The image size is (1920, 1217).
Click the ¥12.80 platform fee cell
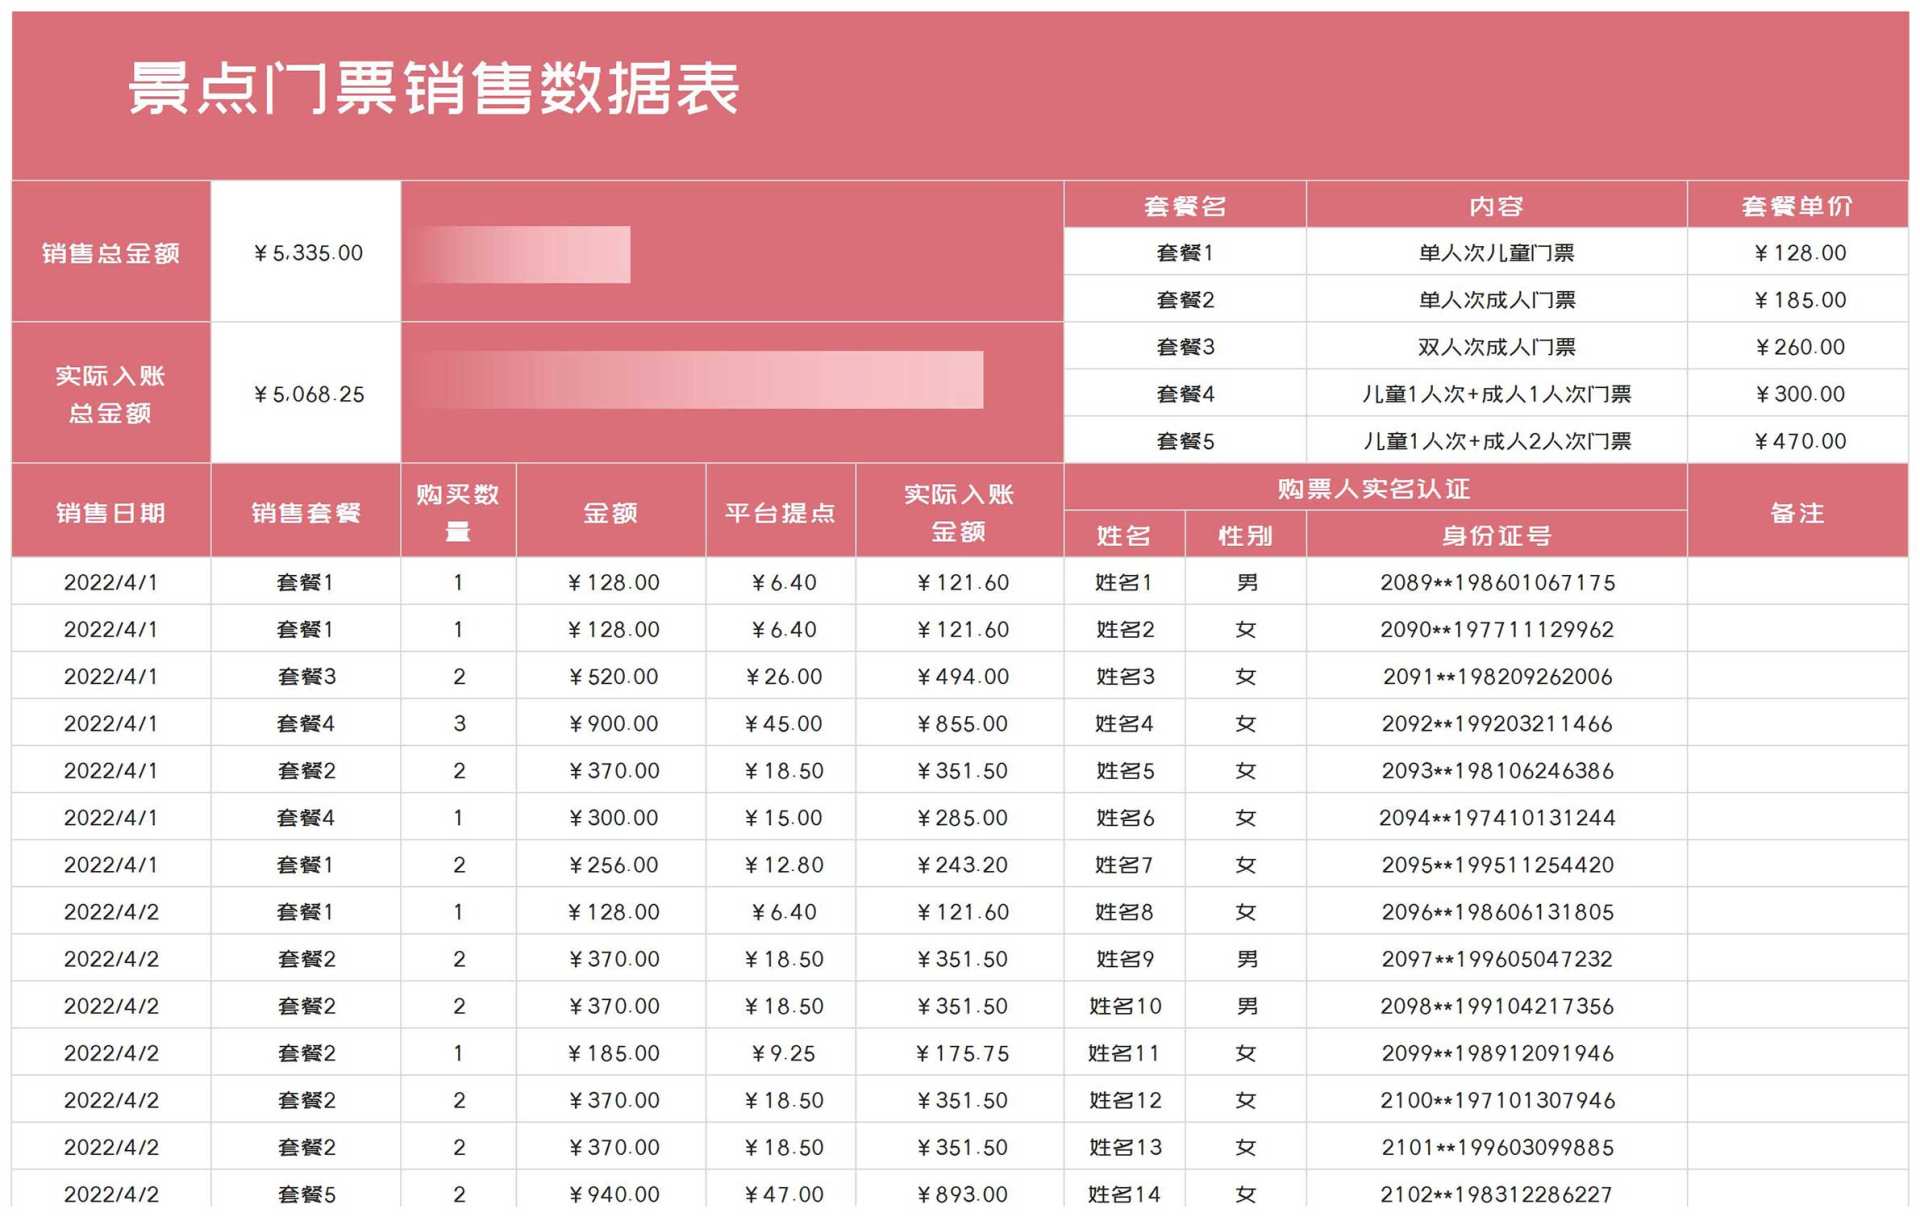[781, 863]
